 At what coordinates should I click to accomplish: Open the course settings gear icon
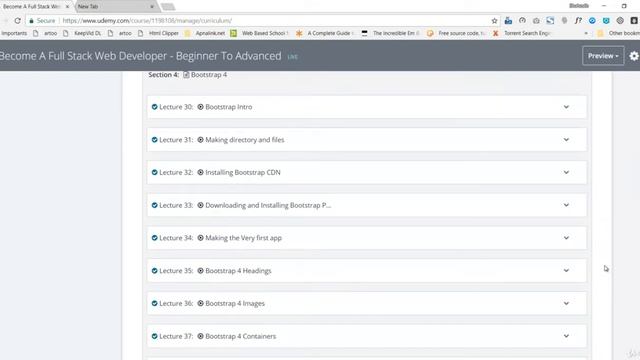pos(633,56)
